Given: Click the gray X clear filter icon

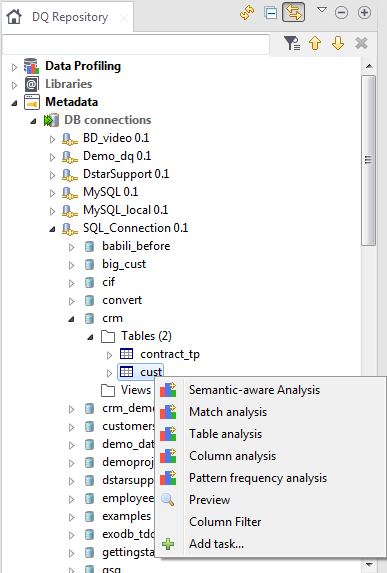Looking at the screenshot, I should tap(361, 43).
